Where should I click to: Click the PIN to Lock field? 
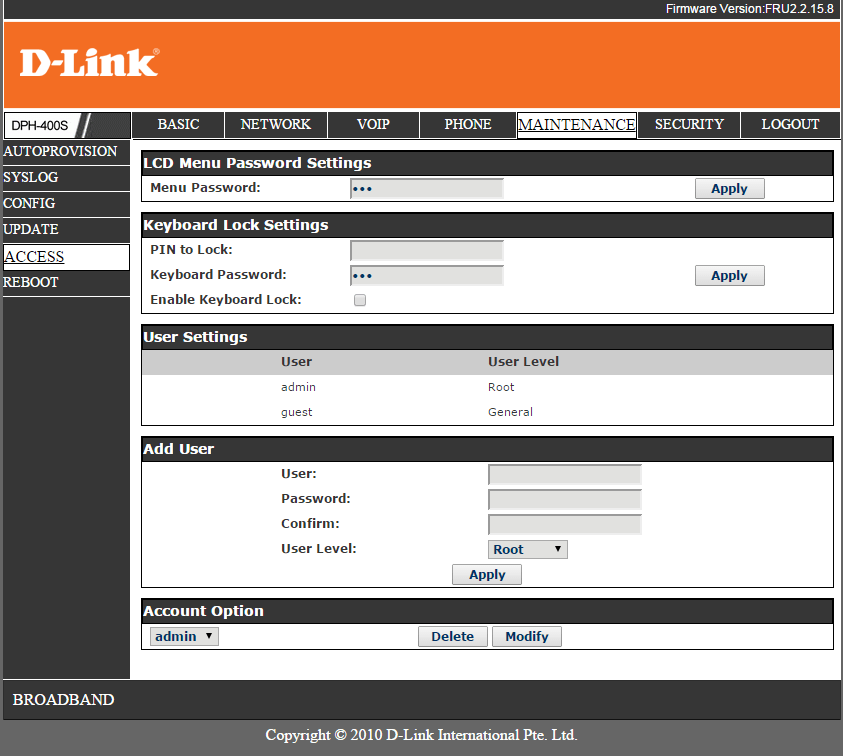427,251
